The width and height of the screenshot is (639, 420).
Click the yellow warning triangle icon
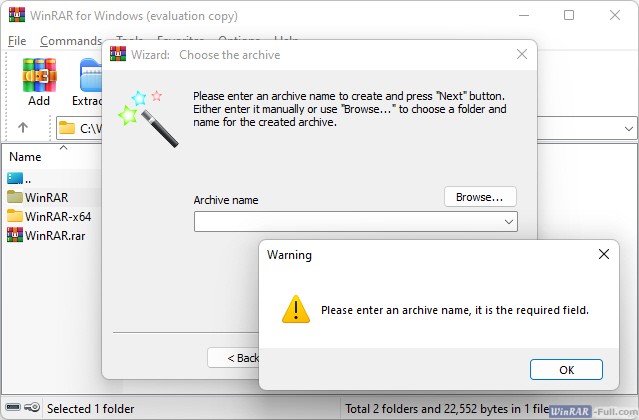click(295, 309)
